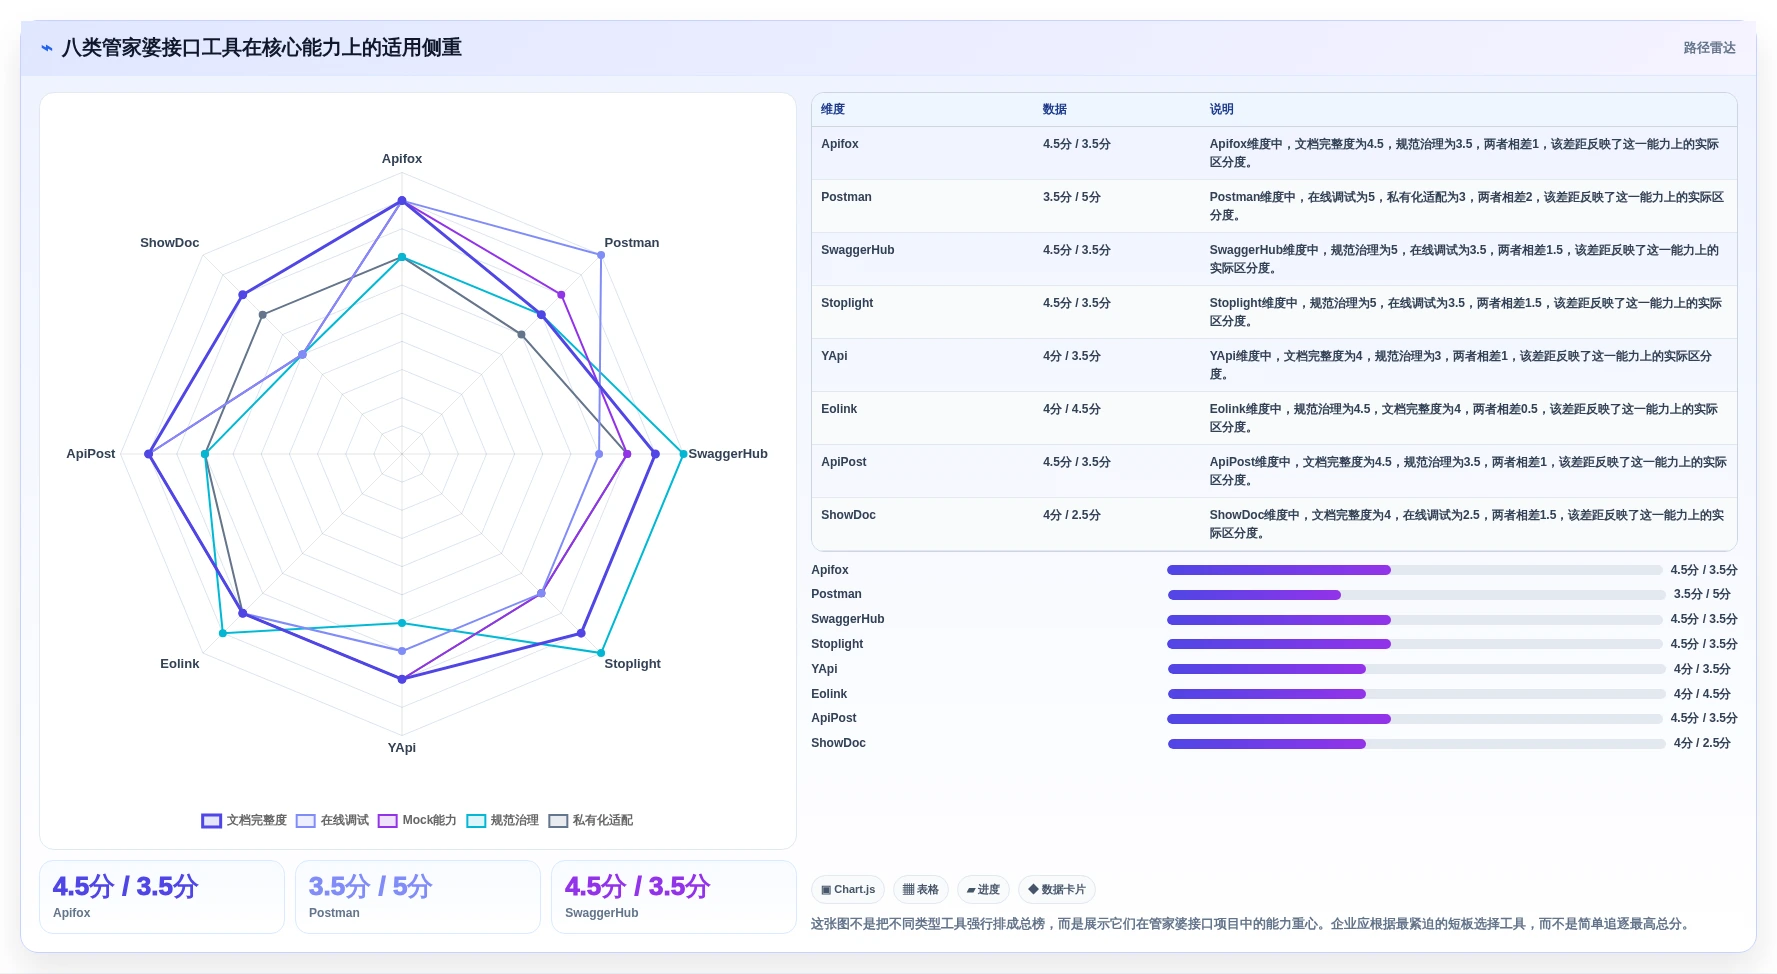Click the SwaggerHub radar axis label
The height and width of the screenshot is (974, 1777).
click(728, 454)
